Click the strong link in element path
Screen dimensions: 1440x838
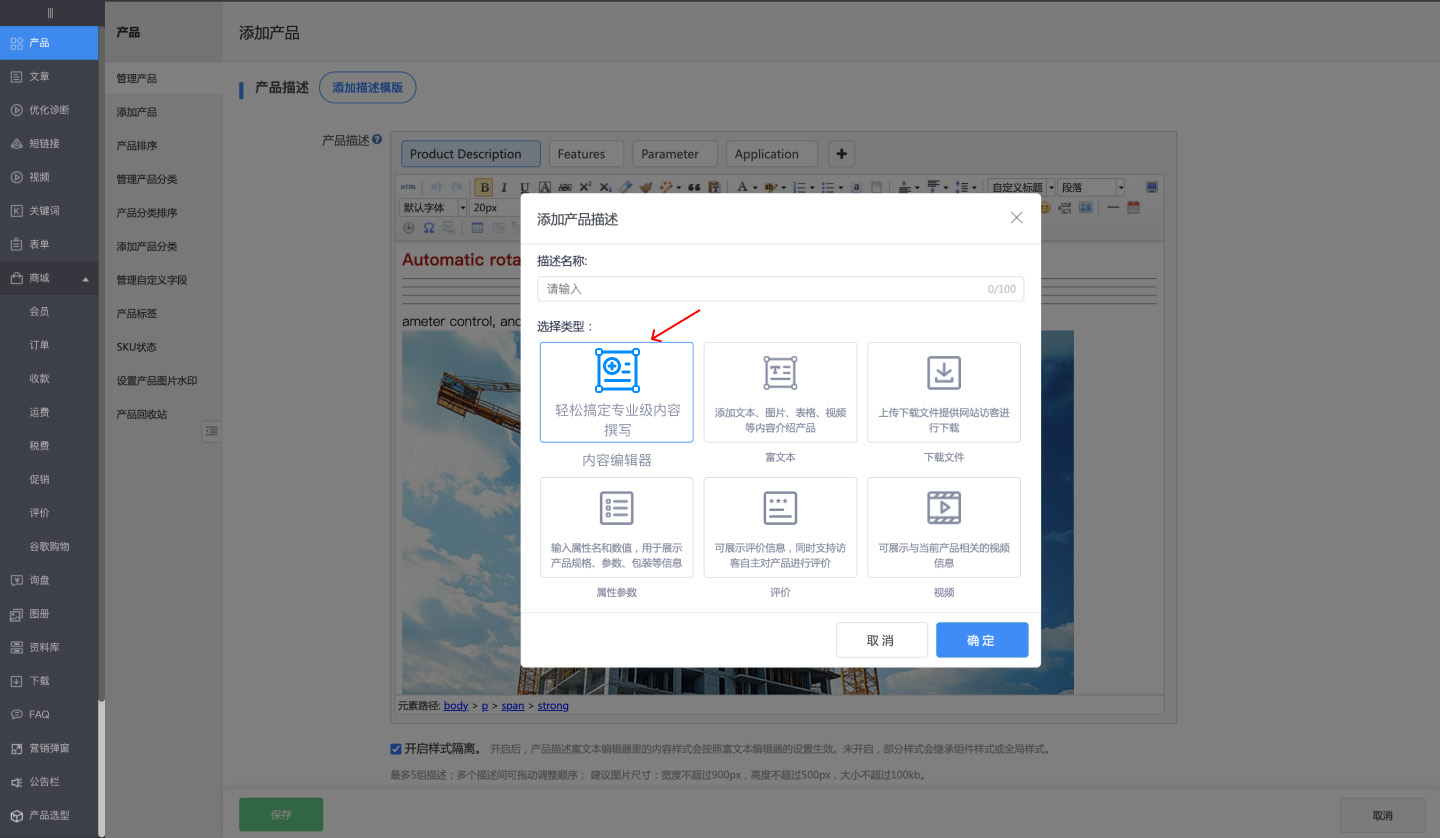553,706
